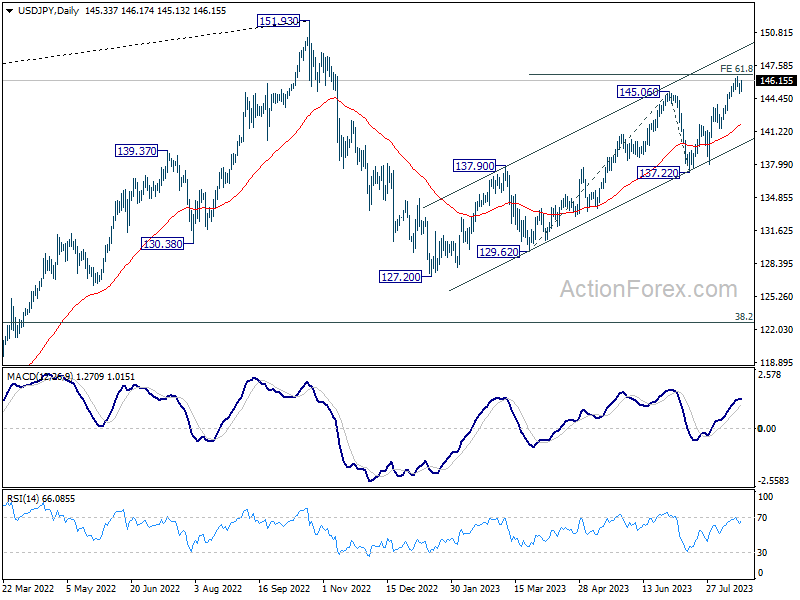Viewport: 800px width, 600px height.
Task: Select the 127.200 price label
Action: click(401, 277)
